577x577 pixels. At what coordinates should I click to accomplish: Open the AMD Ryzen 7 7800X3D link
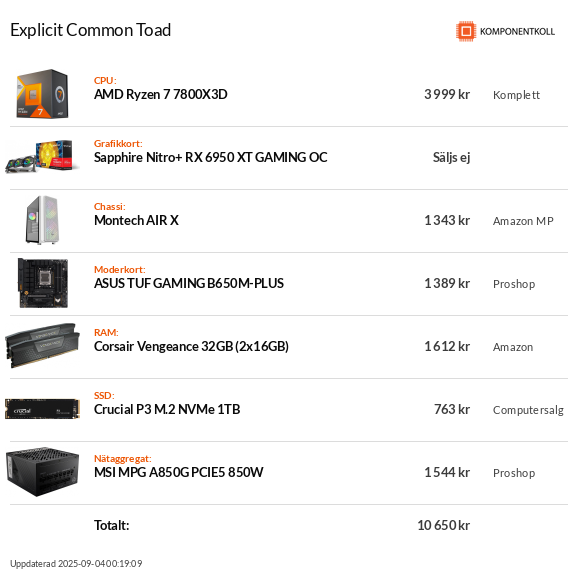pyautogui.click(x=160, y=94)
